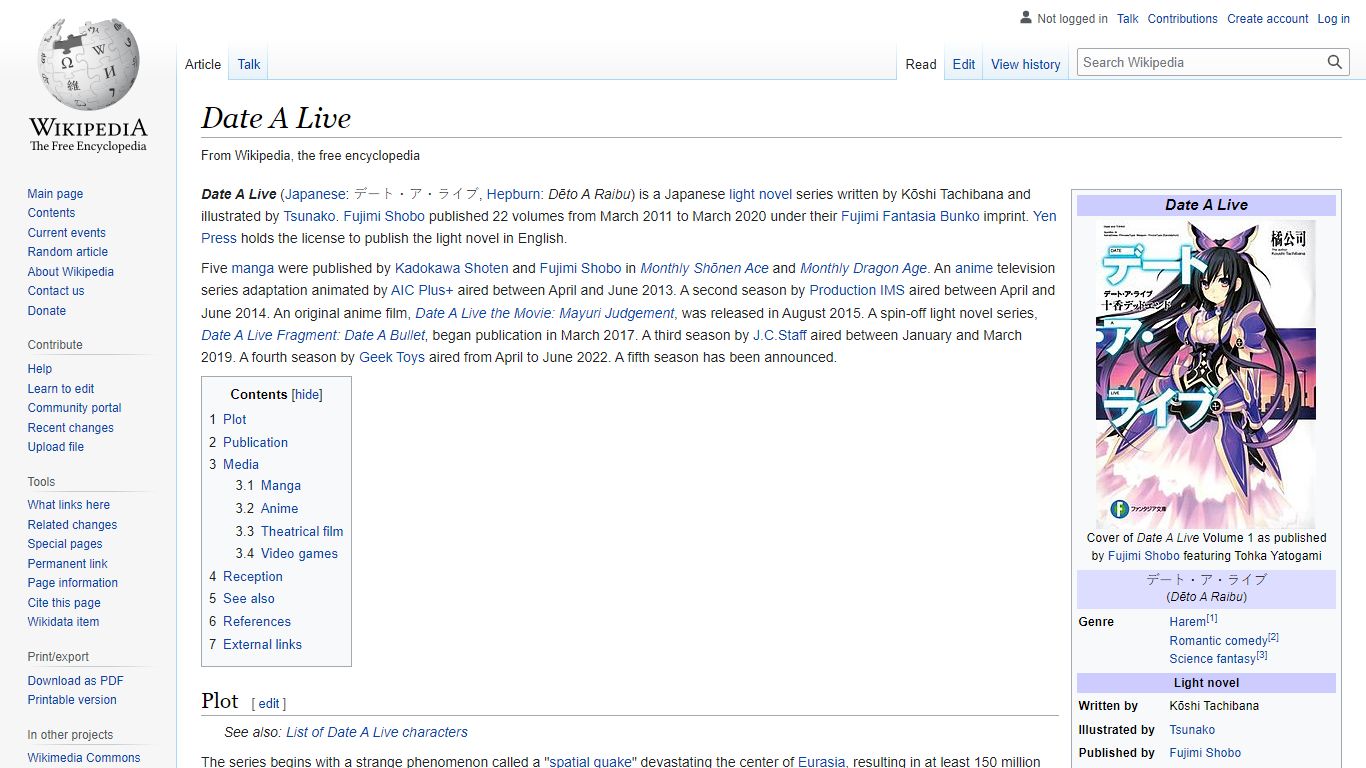Open List of Date A Live characters
1366x768 pixels.
click(377, 732)
